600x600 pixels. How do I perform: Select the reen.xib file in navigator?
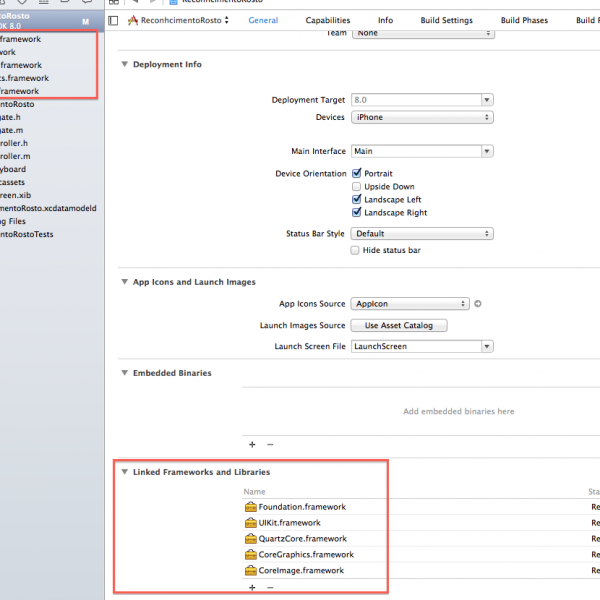(15, 195)
